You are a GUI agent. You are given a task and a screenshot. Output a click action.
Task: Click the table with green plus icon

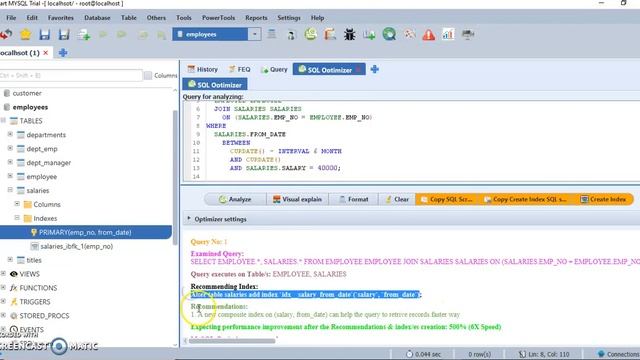point(369,35)
